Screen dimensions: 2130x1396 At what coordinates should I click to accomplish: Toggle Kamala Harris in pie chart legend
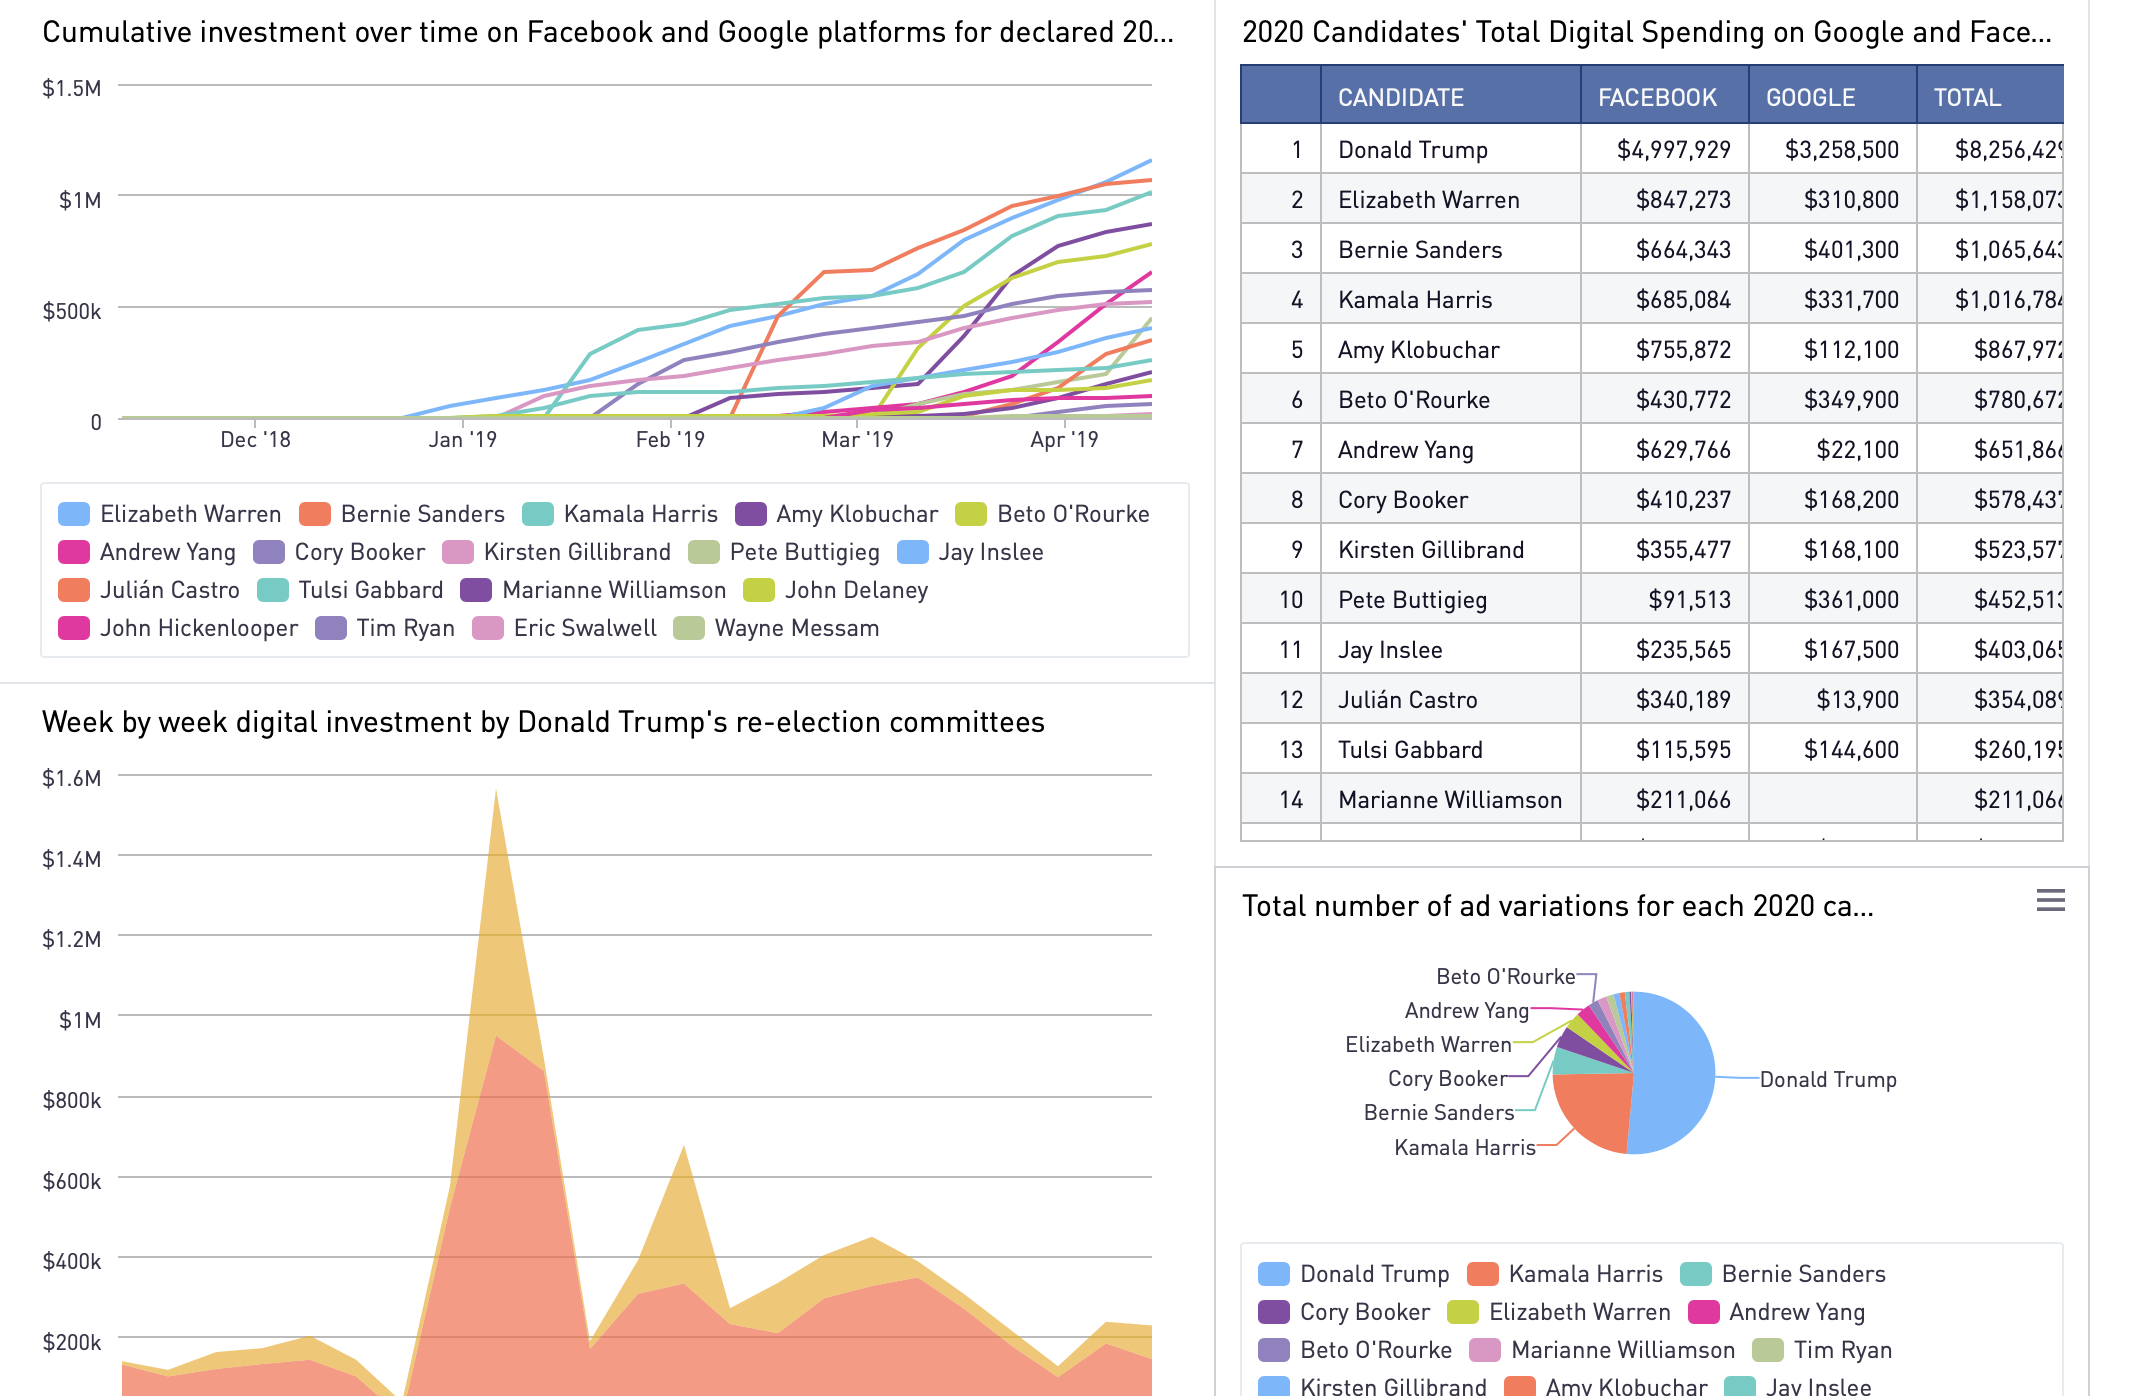tap(1565, 1274)
